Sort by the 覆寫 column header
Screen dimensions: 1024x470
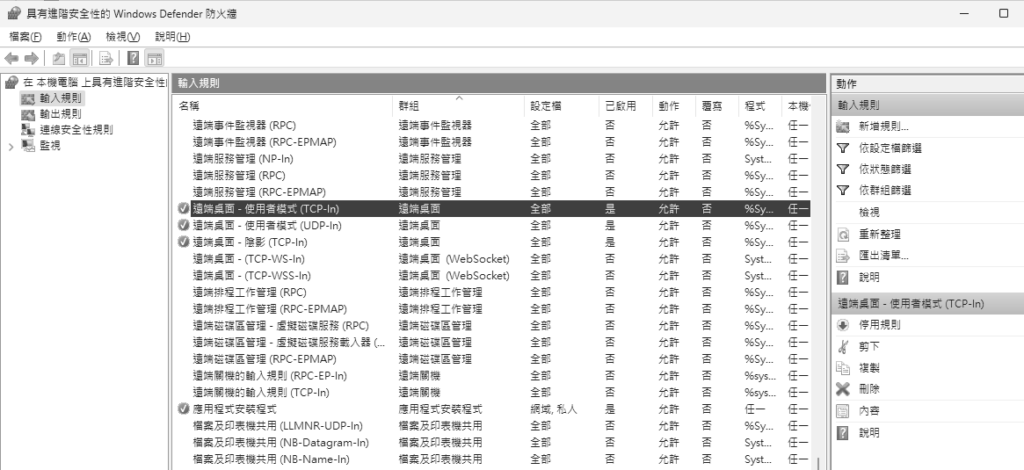click(717, 106)
